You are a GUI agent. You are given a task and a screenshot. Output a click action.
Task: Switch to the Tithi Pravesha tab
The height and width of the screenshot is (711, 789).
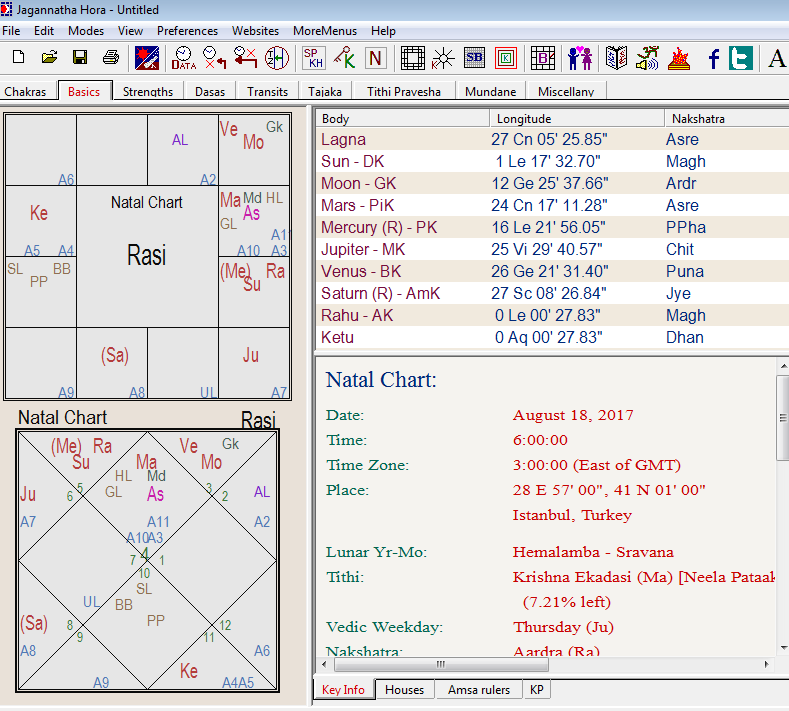click(x=403, y=91)
